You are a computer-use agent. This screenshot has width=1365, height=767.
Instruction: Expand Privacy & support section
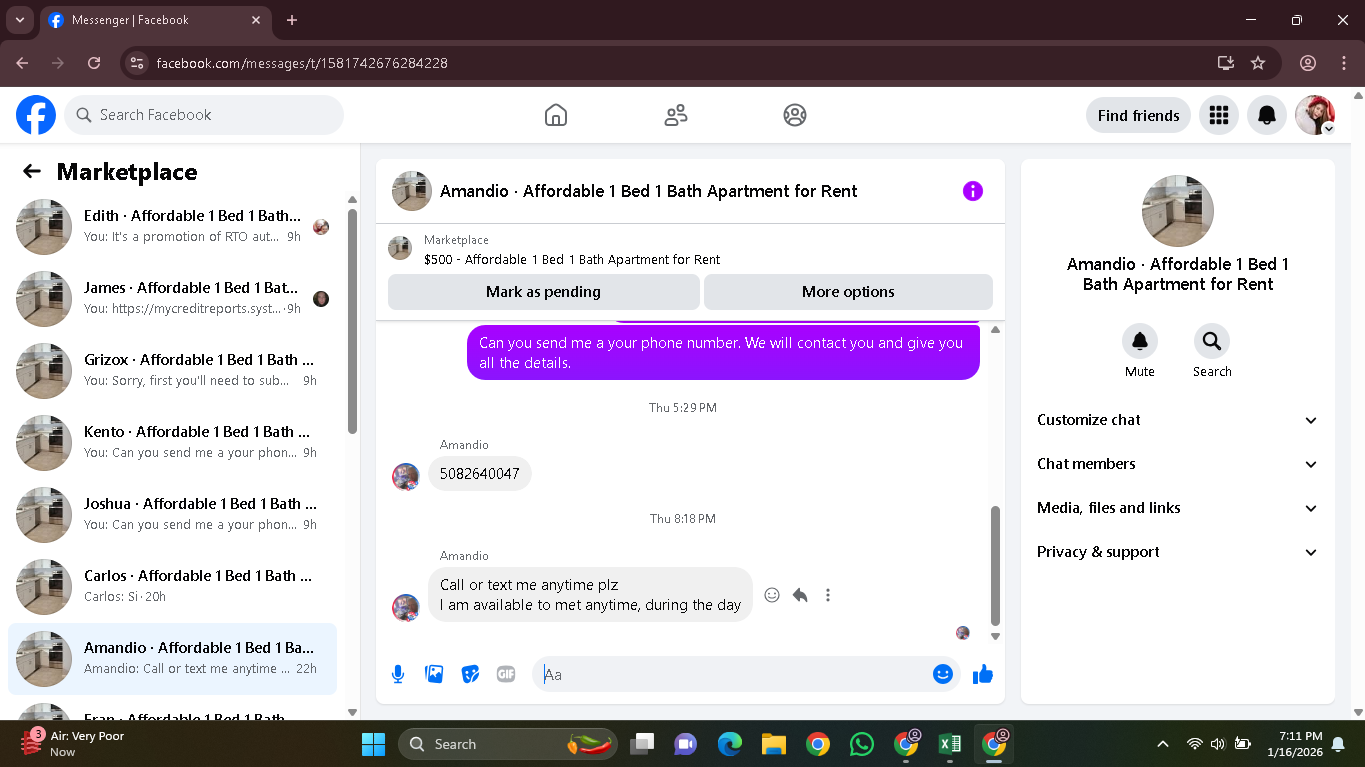click(1178, 552)
